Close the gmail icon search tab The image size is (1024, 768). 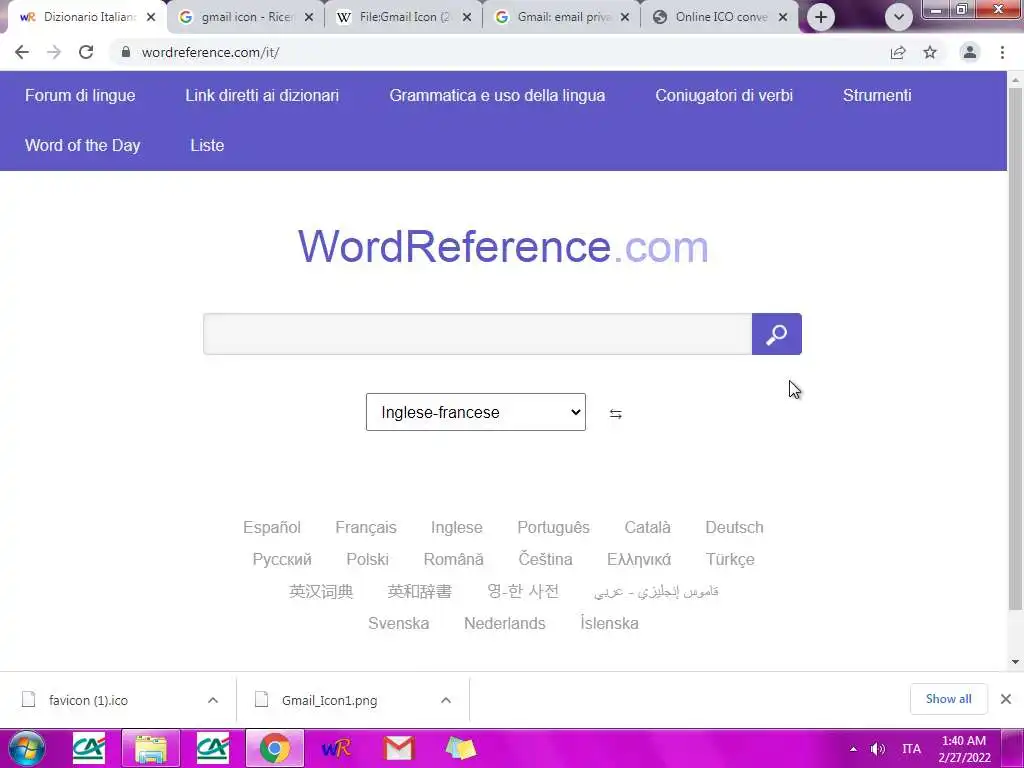(x=309, y=18)
